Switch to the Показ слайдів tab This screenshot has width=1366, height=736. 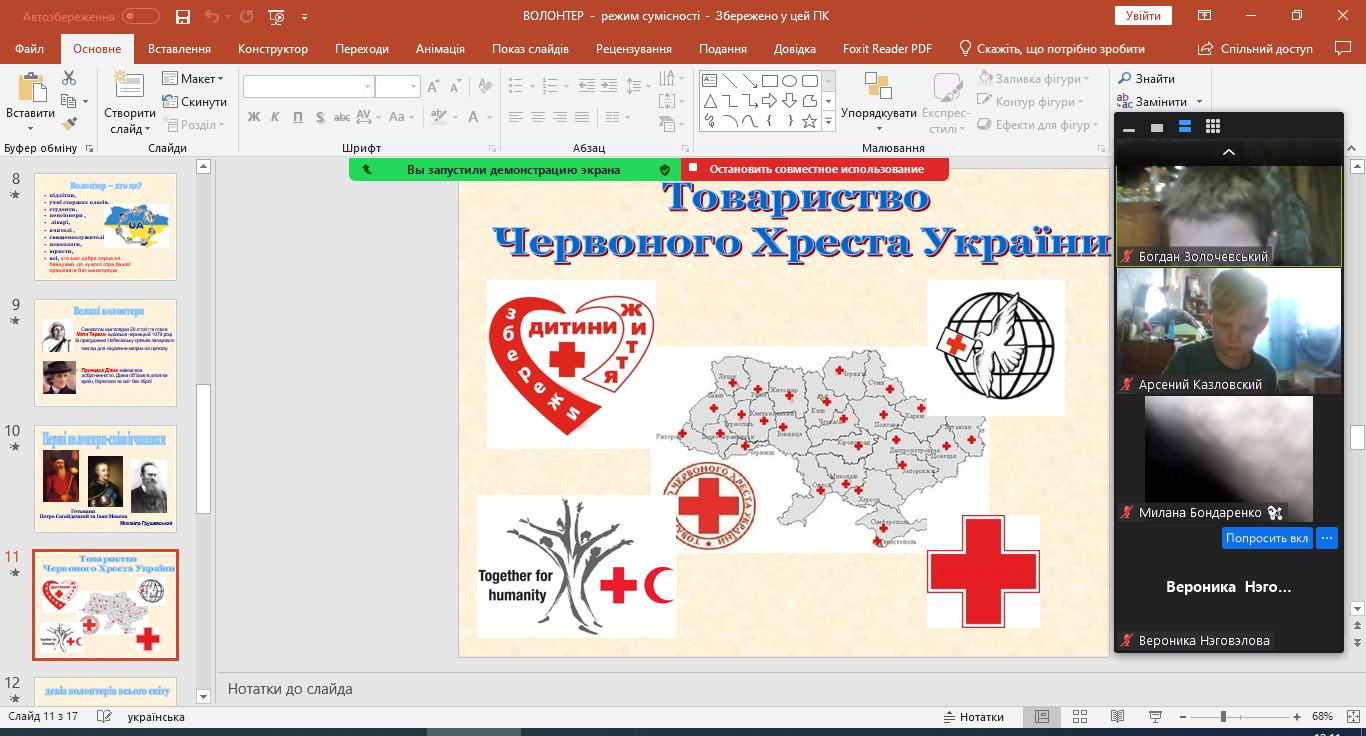[x=530, y=49]
